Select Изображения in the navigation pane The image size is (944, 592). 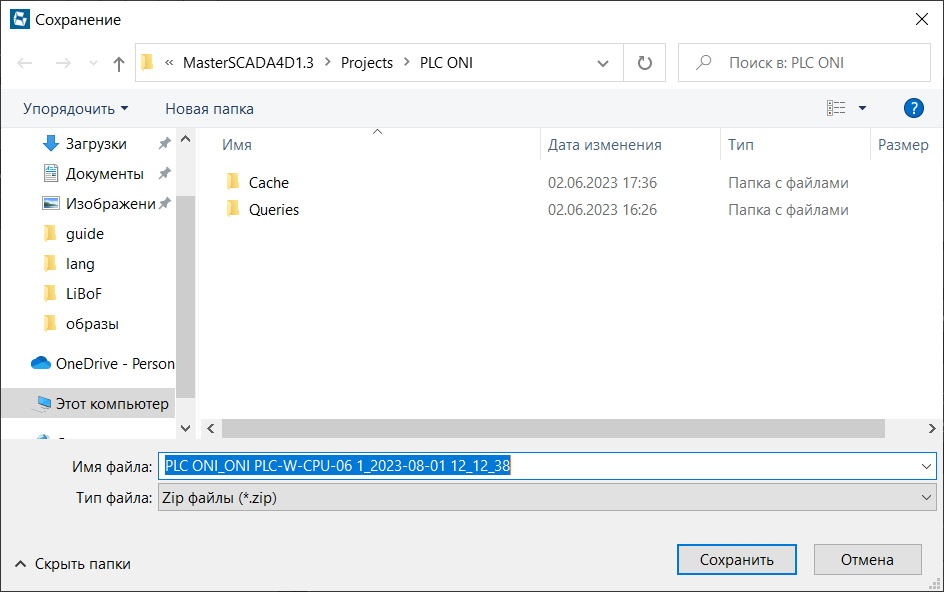[x=110, y=204]
